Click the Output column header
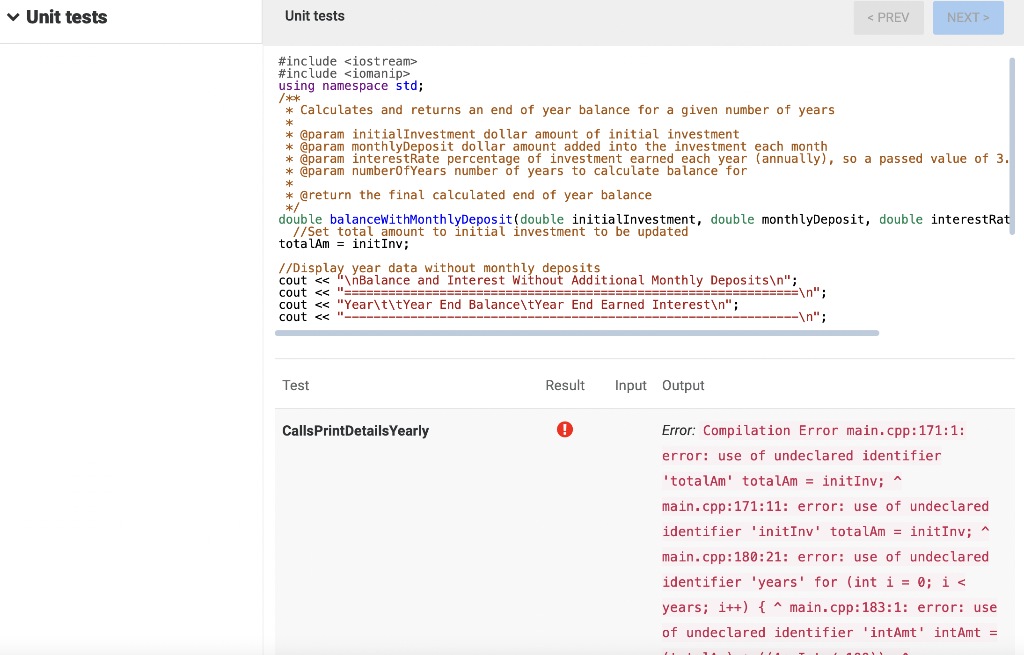 [683, 385]
